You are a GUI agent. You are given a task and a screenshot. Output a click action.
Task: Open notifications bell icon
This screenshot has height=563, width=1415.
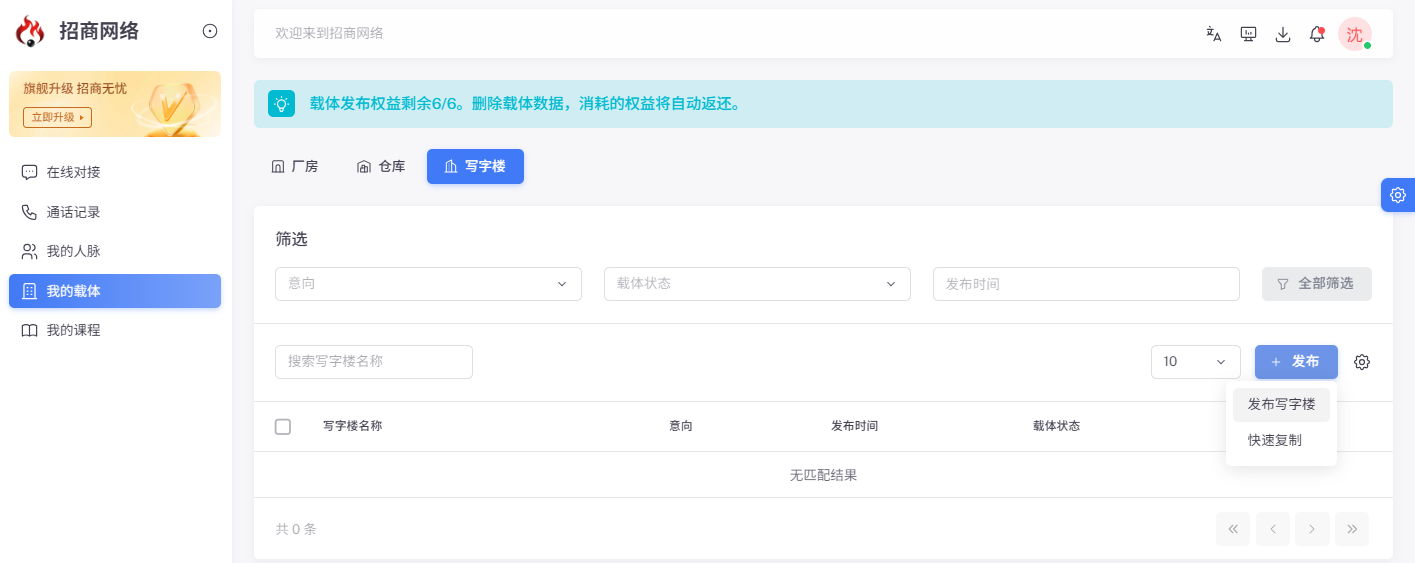1317,34
